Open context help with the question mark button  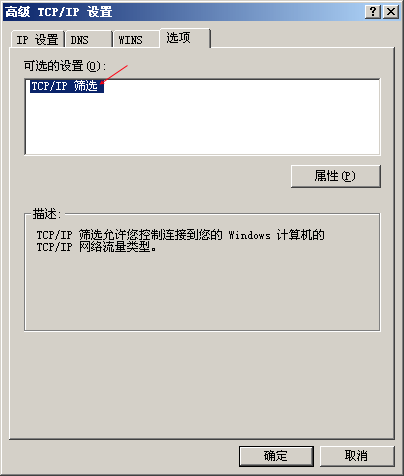tap(373, 12)
